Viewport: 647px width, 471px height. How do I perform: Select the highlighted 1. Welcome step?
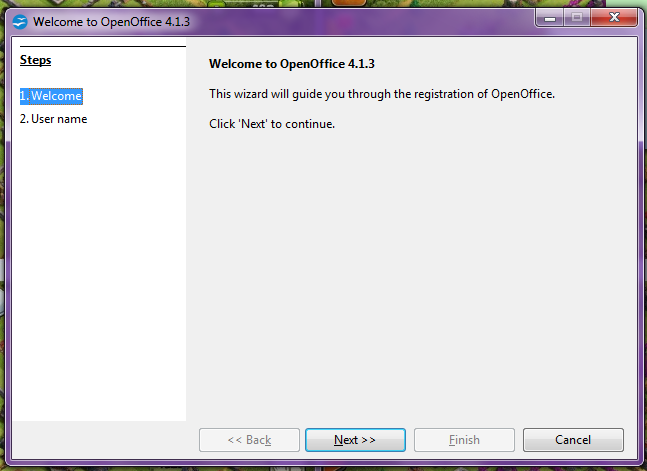pyautogui.click(x=51, y=96)
